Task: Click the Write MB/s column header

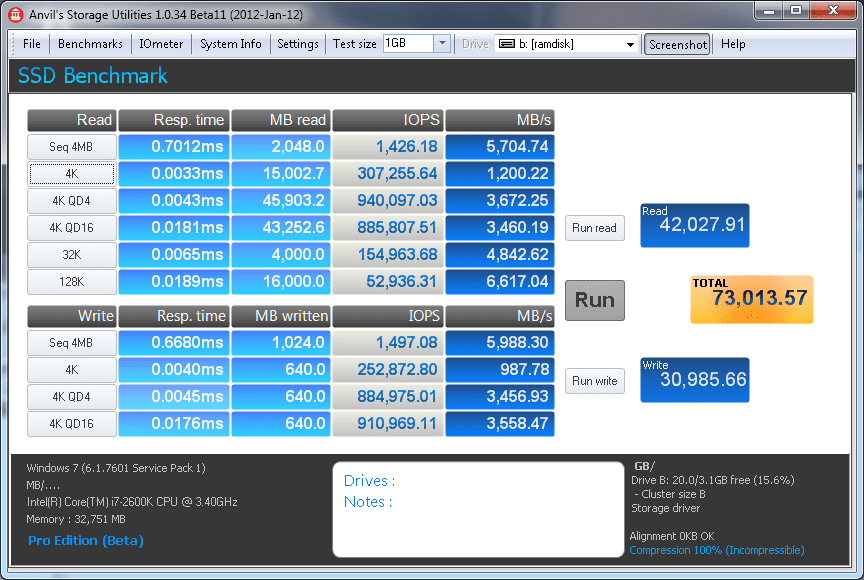Action: click(x=500, y=316)
